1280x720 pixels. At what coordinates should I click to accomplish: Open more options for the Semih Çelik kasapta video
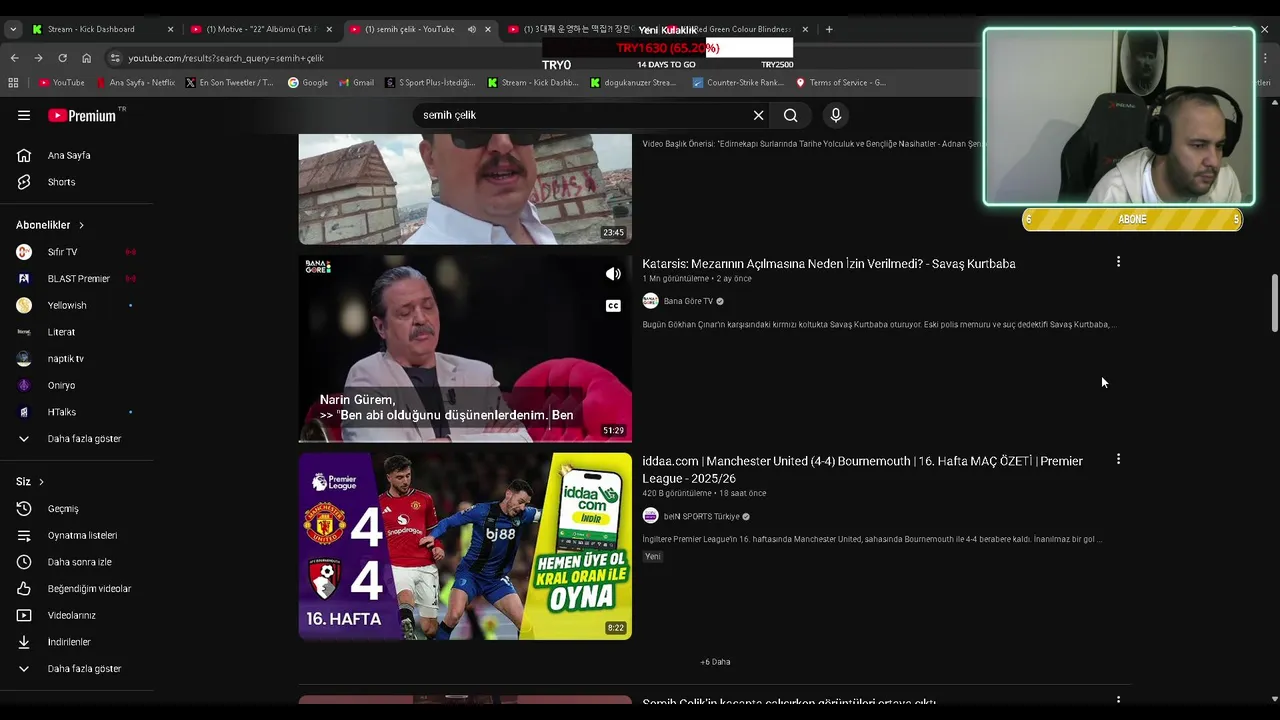pos(1118,701)
